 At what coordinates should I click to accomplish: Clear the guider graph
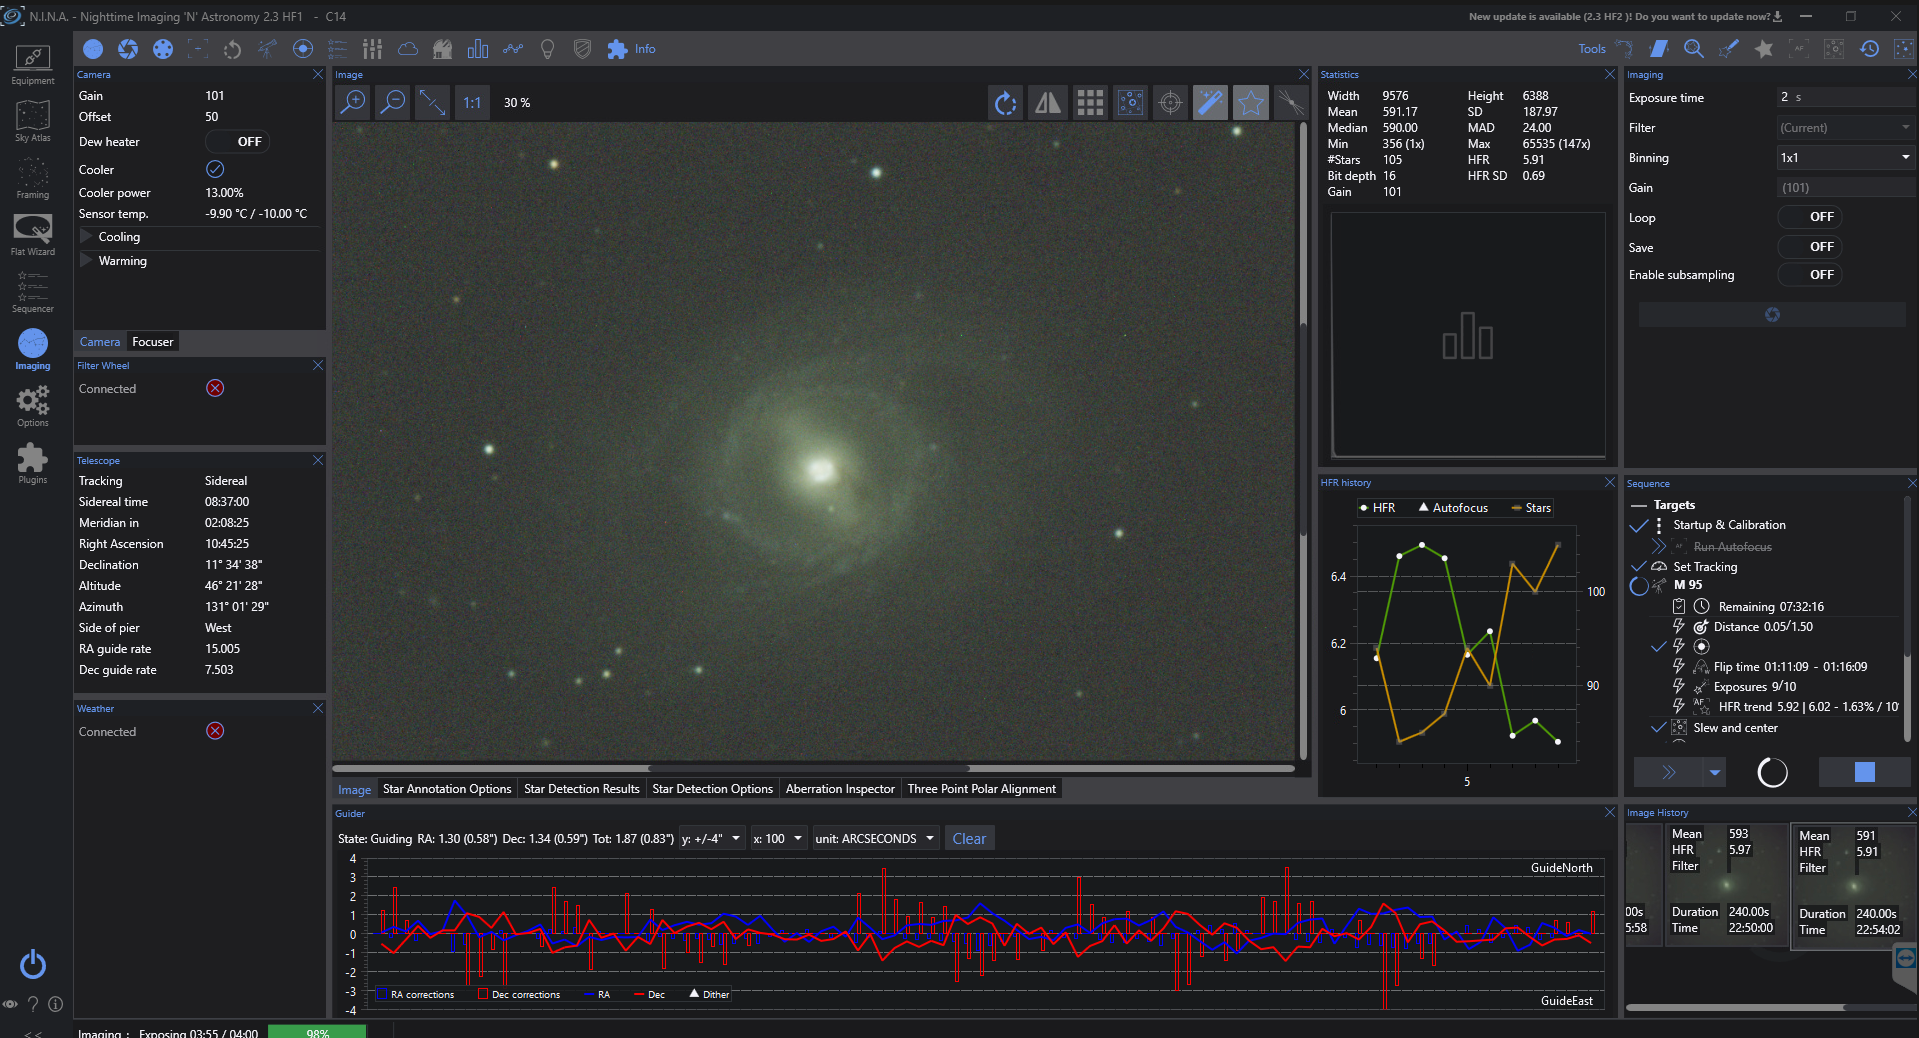(x=968, y=839)
